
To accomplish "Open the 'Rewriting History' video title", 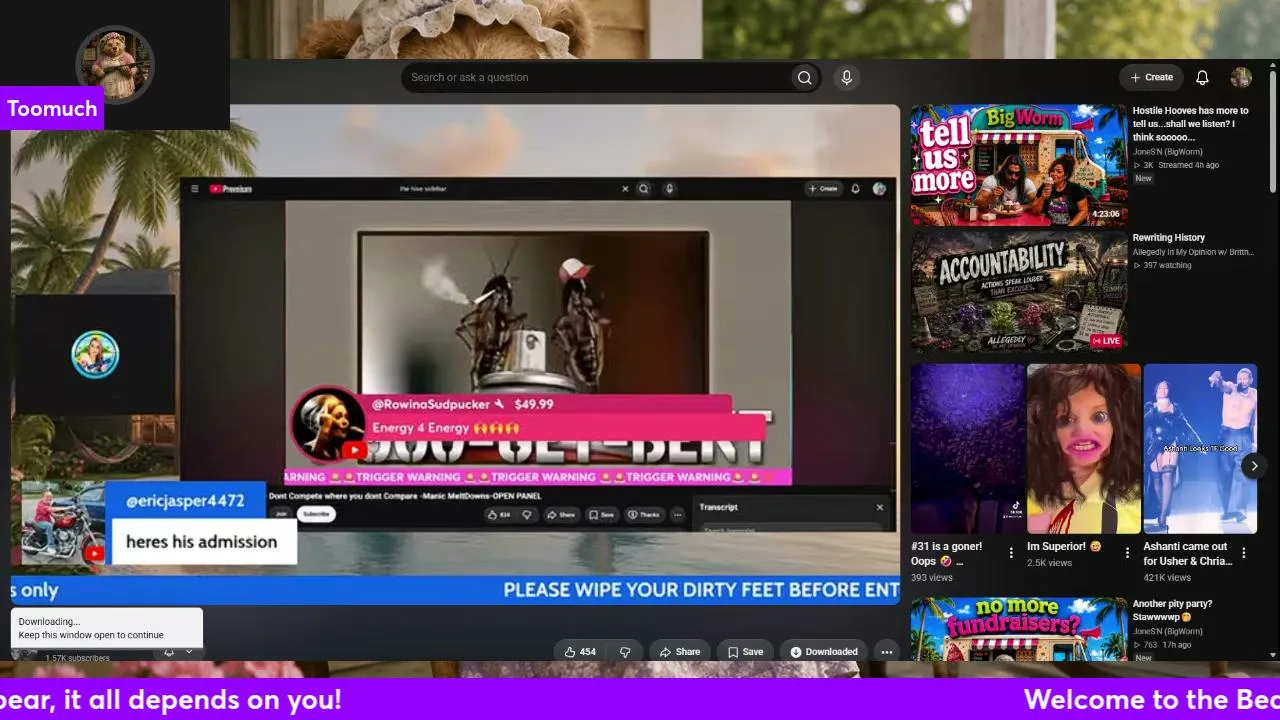I will [x=1168, y=238].
